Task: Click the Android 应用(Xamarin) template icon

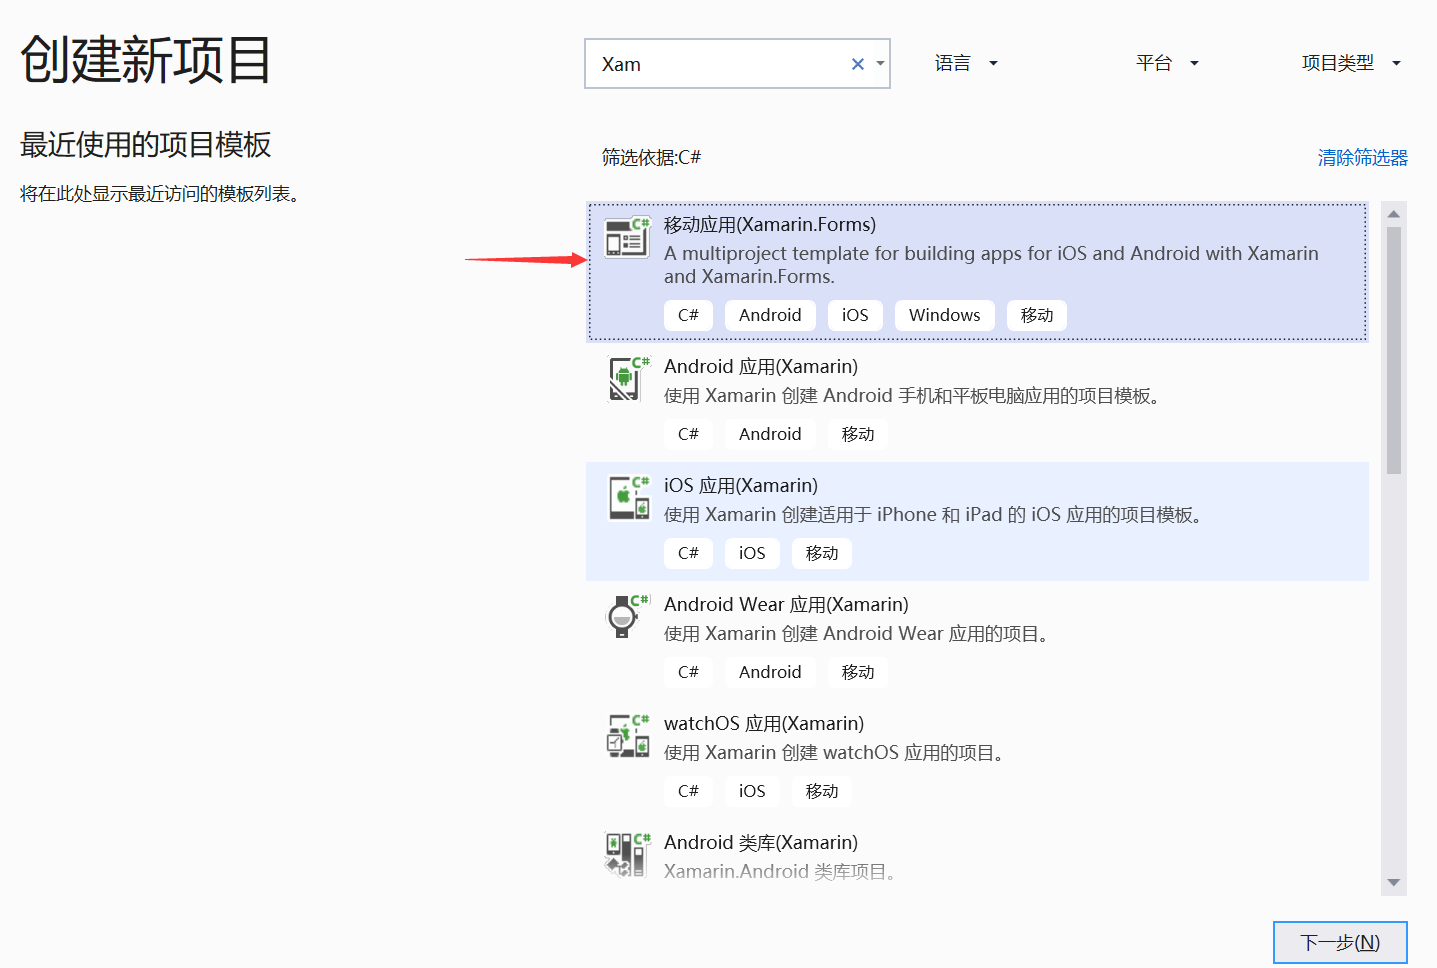Action: (x=629, y=378)
